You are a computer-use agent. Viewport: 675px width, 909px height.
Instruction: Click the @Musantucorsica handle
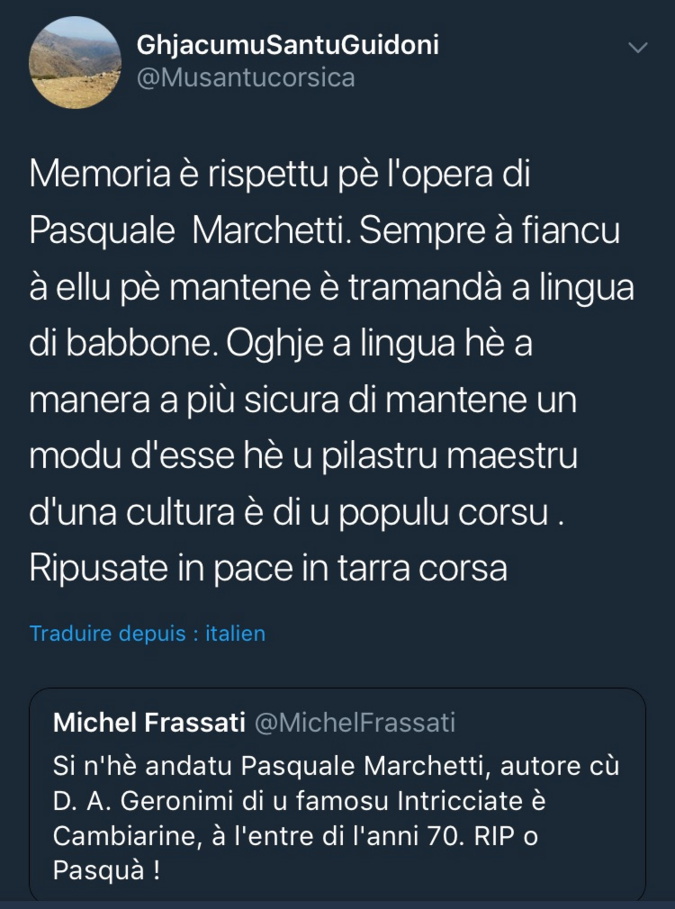coord(245,77)
